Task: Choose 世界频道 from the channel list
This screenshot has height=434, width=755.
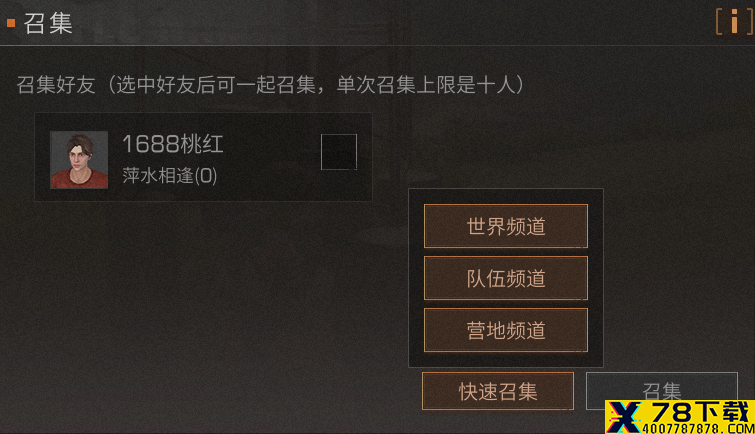Action: [x=506, y=226]
